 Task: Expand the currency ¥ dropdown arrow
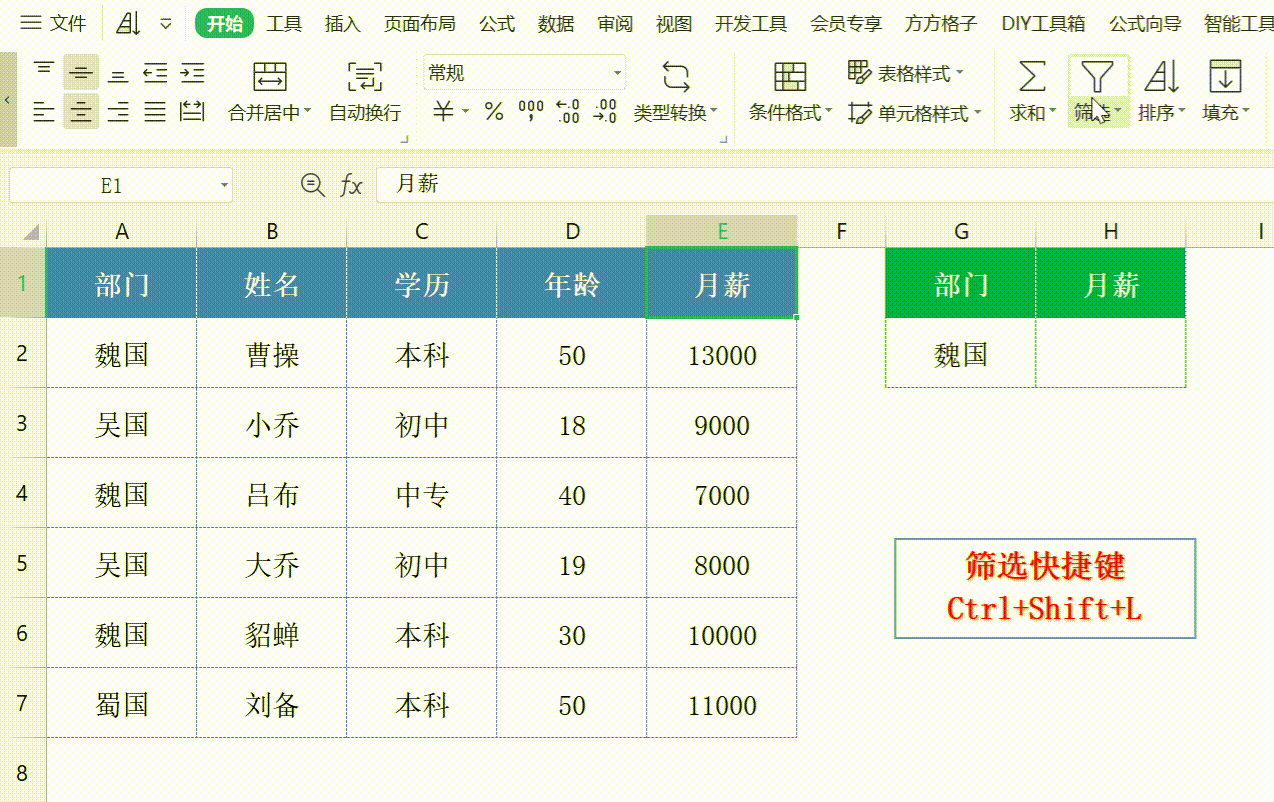click(466, 112)
